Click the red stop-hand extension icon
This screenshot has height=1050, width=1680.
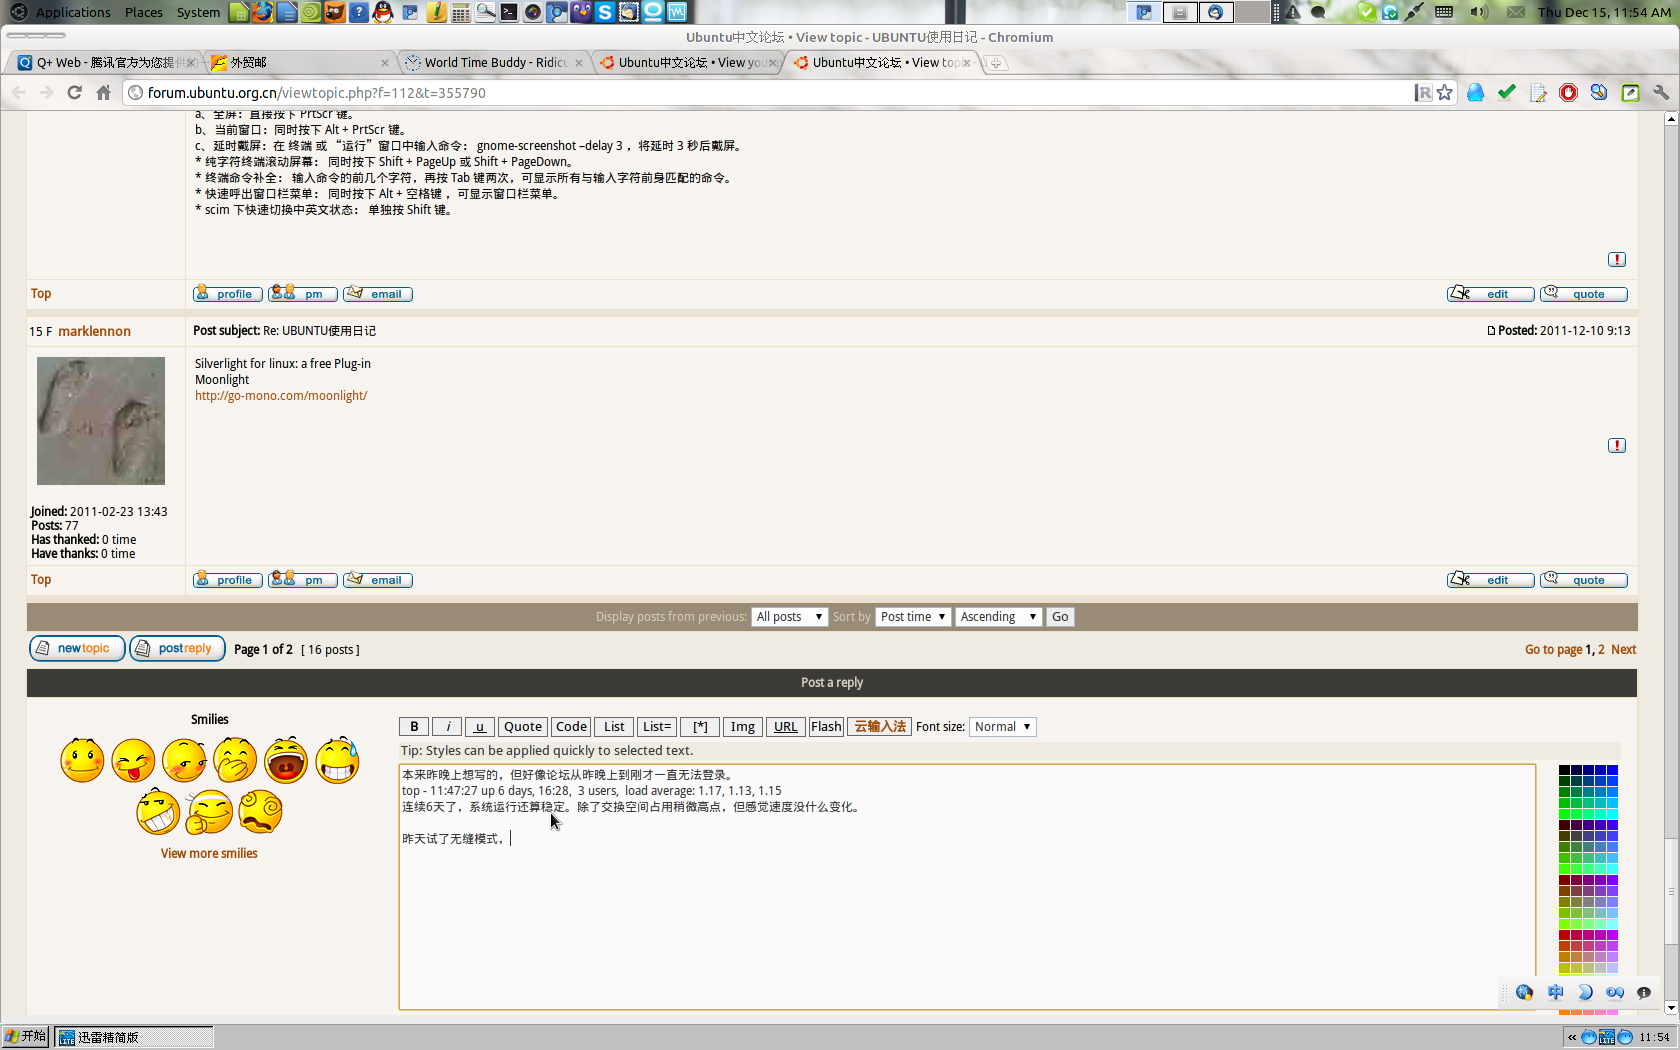click(1568, 92)
